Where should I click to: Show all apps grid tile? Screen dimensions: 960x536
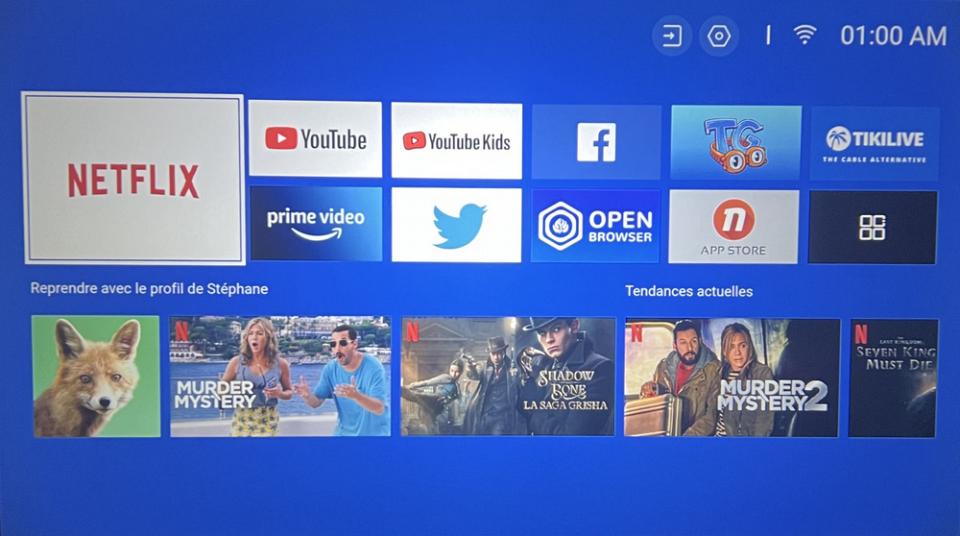[872, 227]
